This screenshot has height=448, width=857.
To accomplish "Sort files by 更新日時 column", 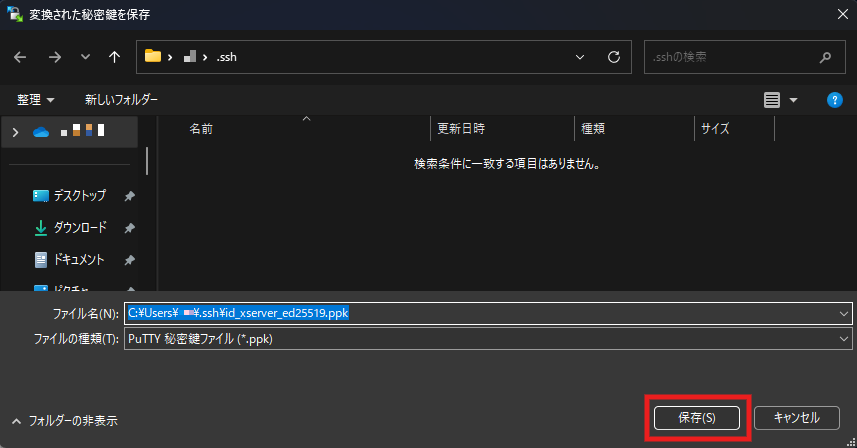I will (x=461, y=129).
